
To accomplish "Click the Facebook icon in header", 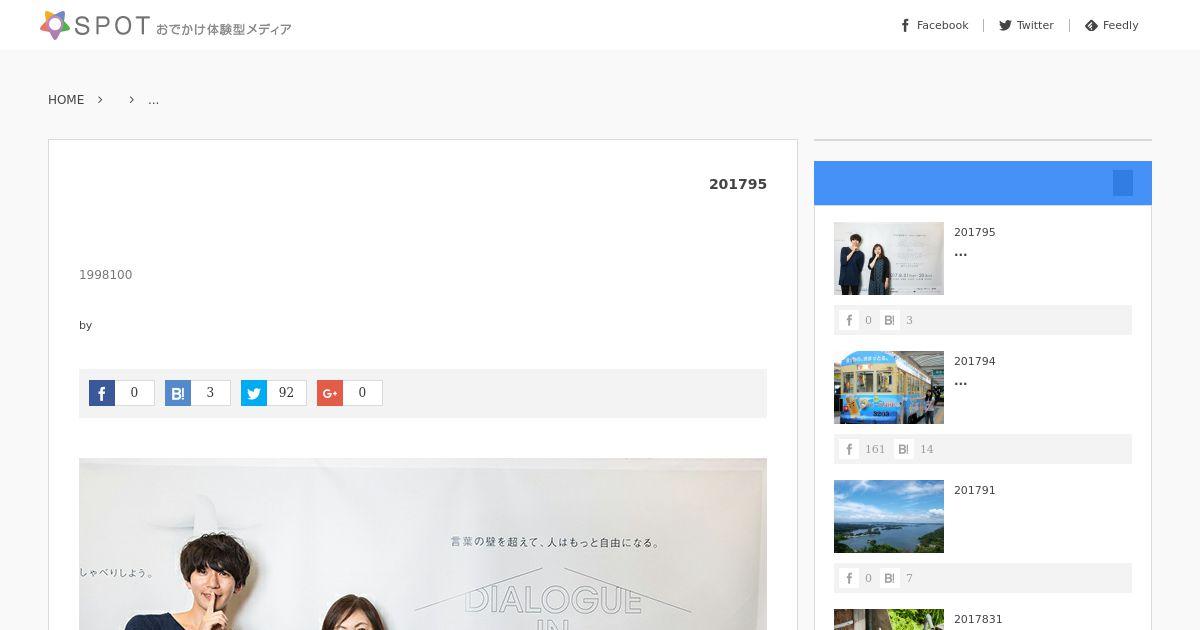I will coord(905,25).
